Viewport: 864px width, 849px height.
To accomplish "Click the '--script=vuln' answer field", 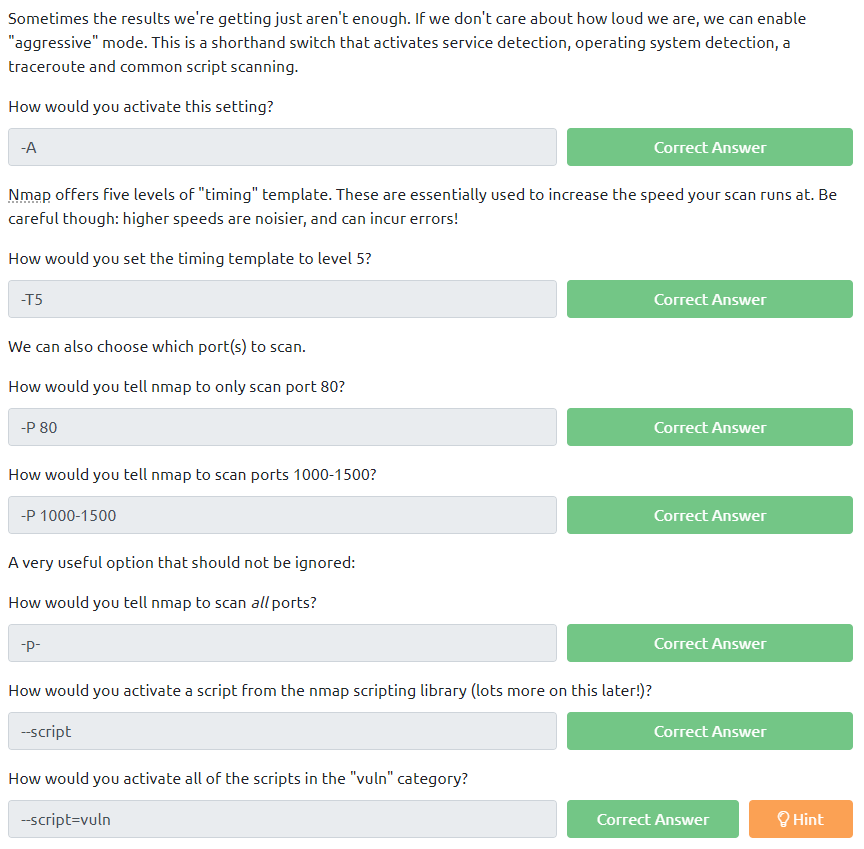I will pyautogui.click(x=282, y=819).
